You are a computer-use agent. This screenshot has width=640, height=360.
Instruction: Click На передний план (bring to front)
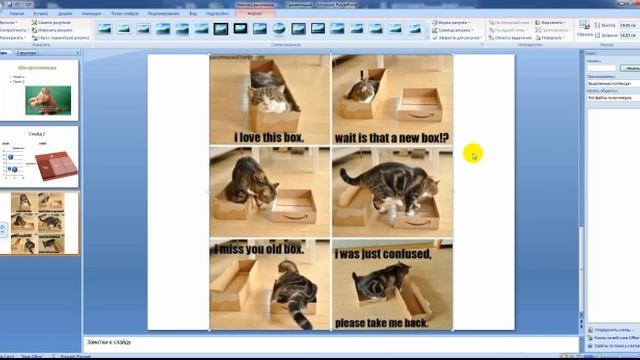(510, 22)
